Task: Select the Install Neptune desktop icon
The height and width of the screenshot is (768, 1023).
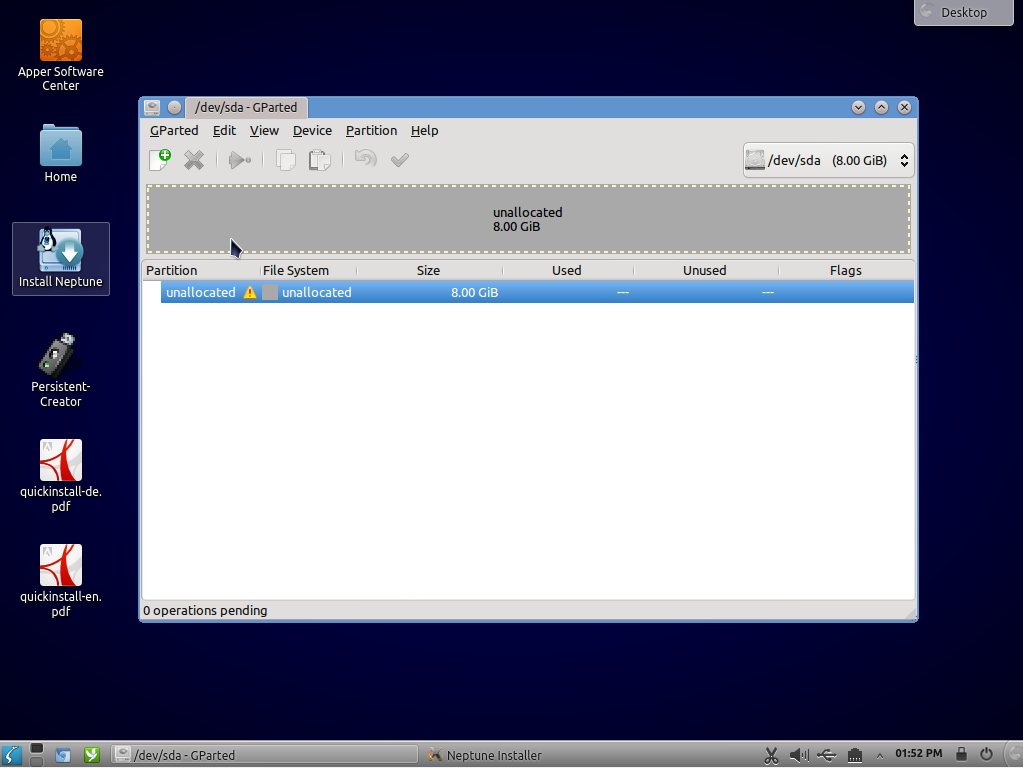Action: [x=61, y=258]
